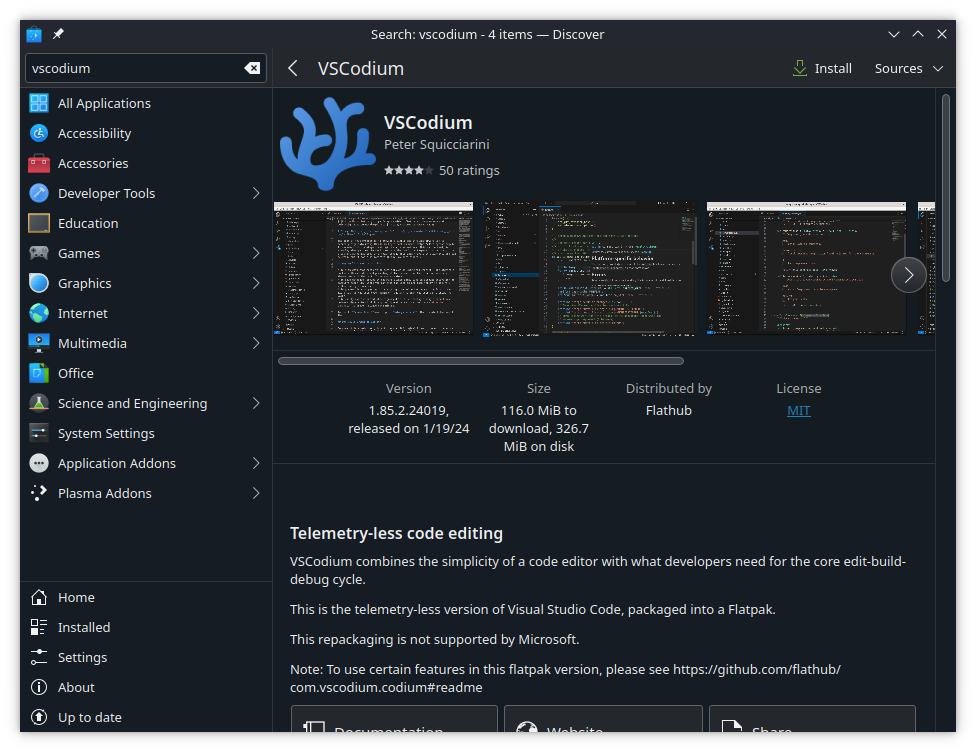The height and width of the screenshot is (752, 976).
Task: Expand Science and Engineering category arrow
Action: click(256, 403)
